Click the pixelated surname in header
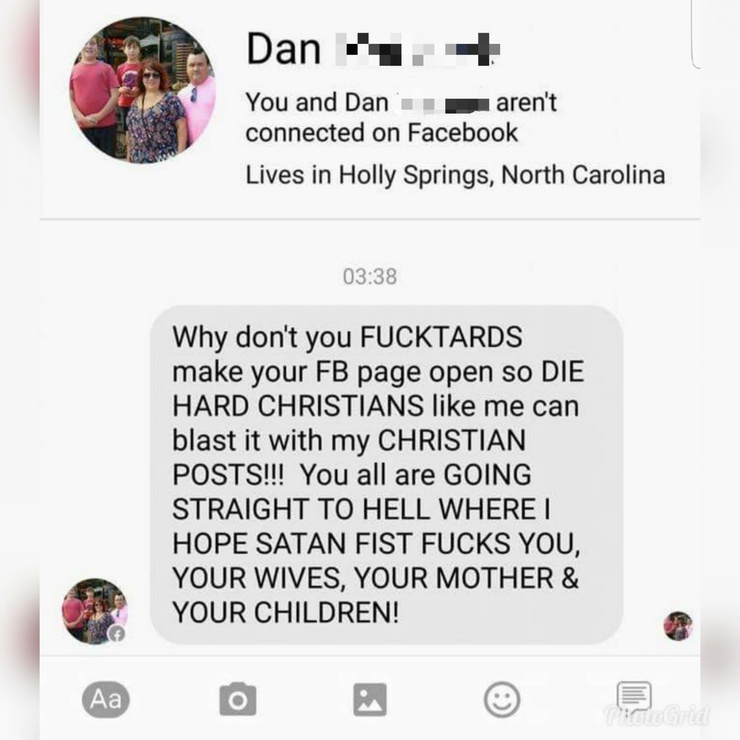This screenshot has height=740, width=740. pos(417,49)
